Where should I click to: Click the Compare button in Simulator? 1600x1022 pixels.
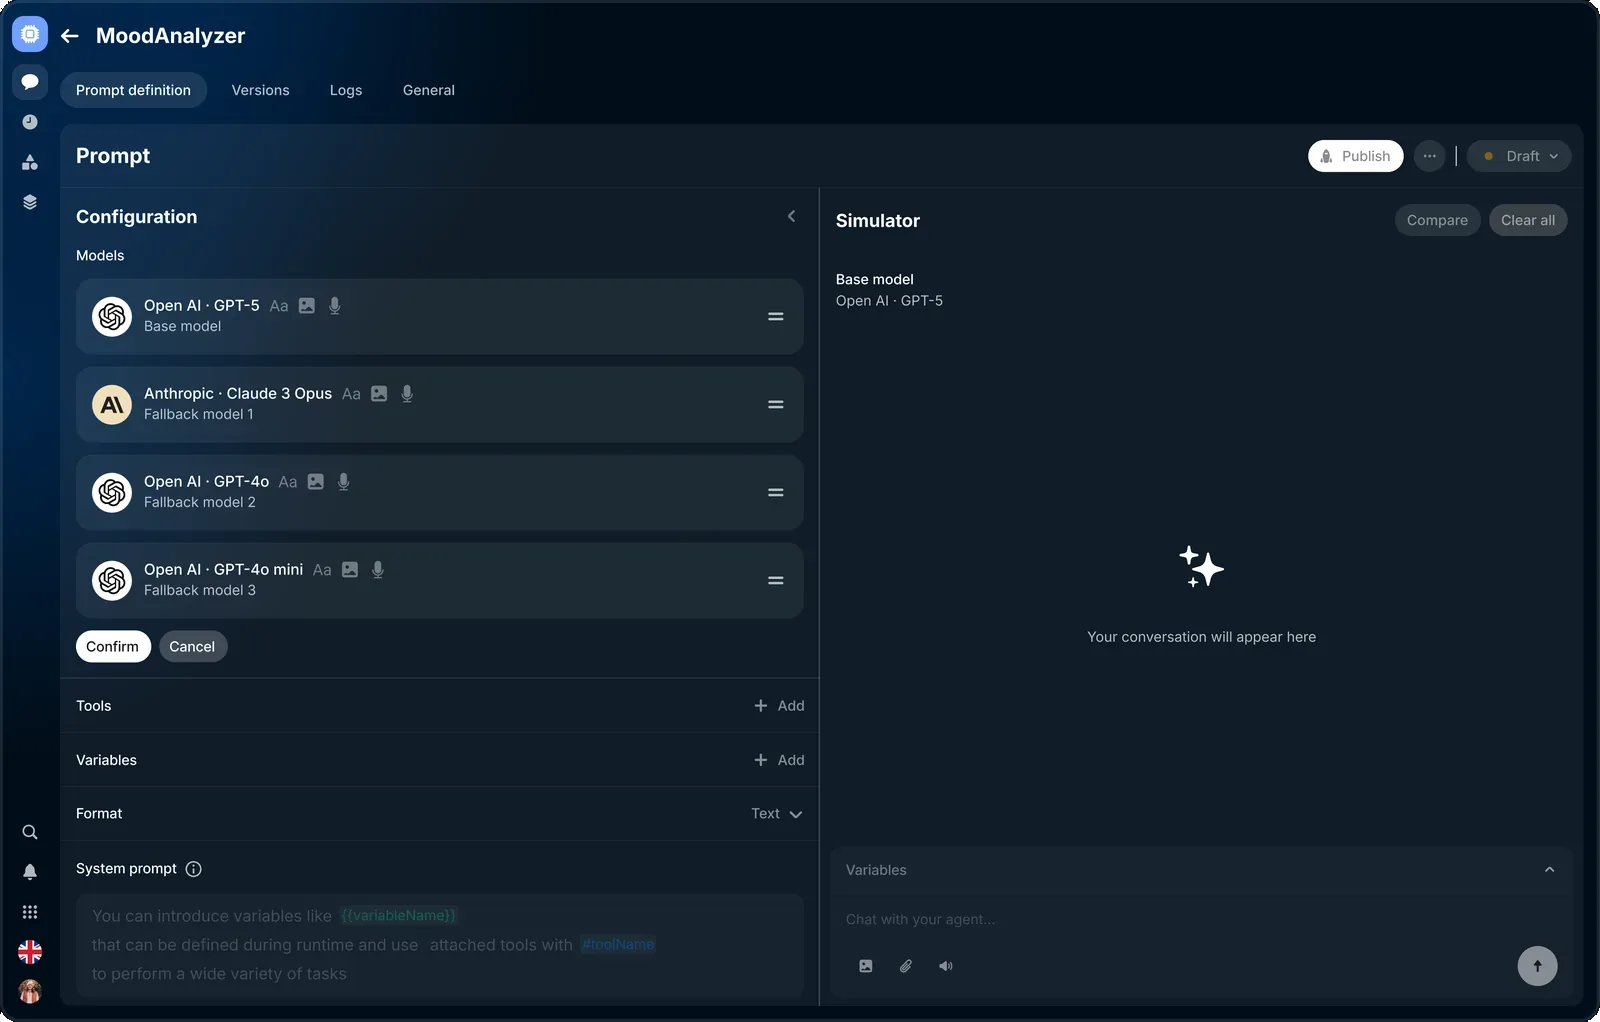coord(1437,220)
